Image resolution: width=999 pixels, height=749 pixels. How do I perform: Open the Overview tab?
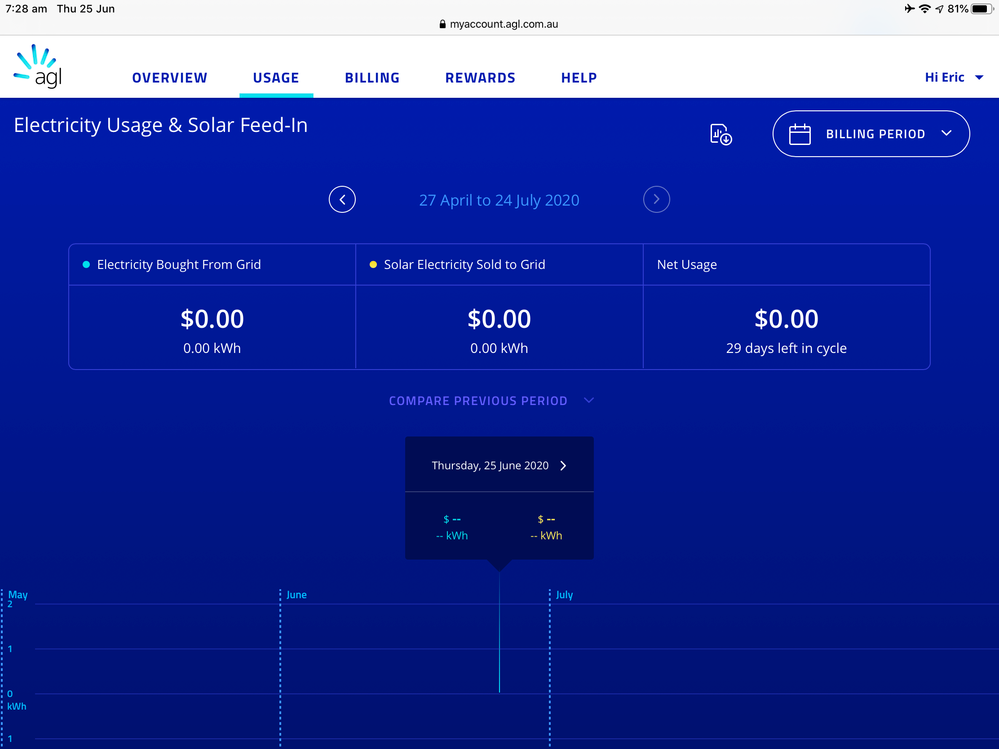coord(170,78)
